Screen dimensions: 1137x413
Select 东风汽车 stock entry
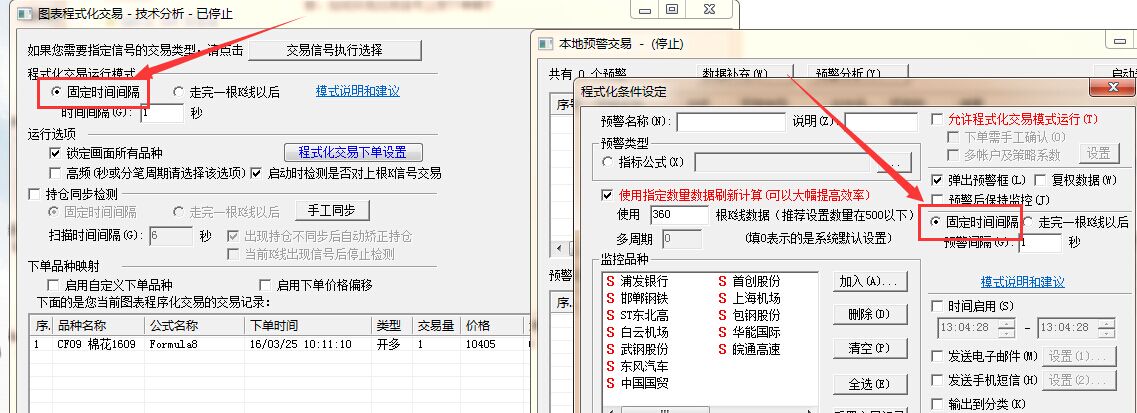coord(643,366)
